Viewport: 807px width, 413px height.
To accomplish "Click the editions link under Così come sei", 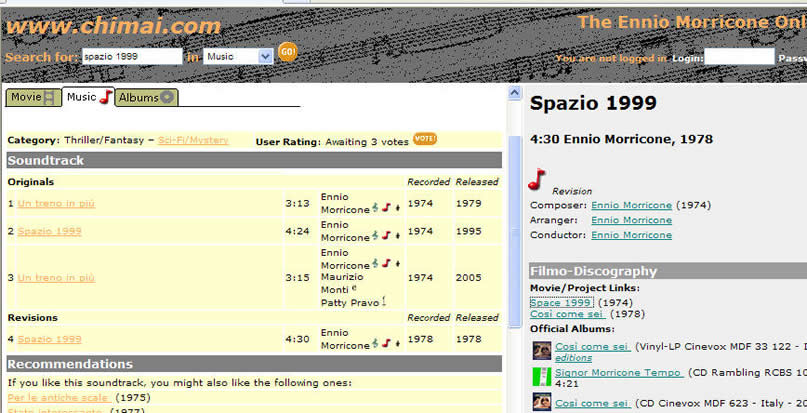I will pyautogui.click(x=573, y=358).
